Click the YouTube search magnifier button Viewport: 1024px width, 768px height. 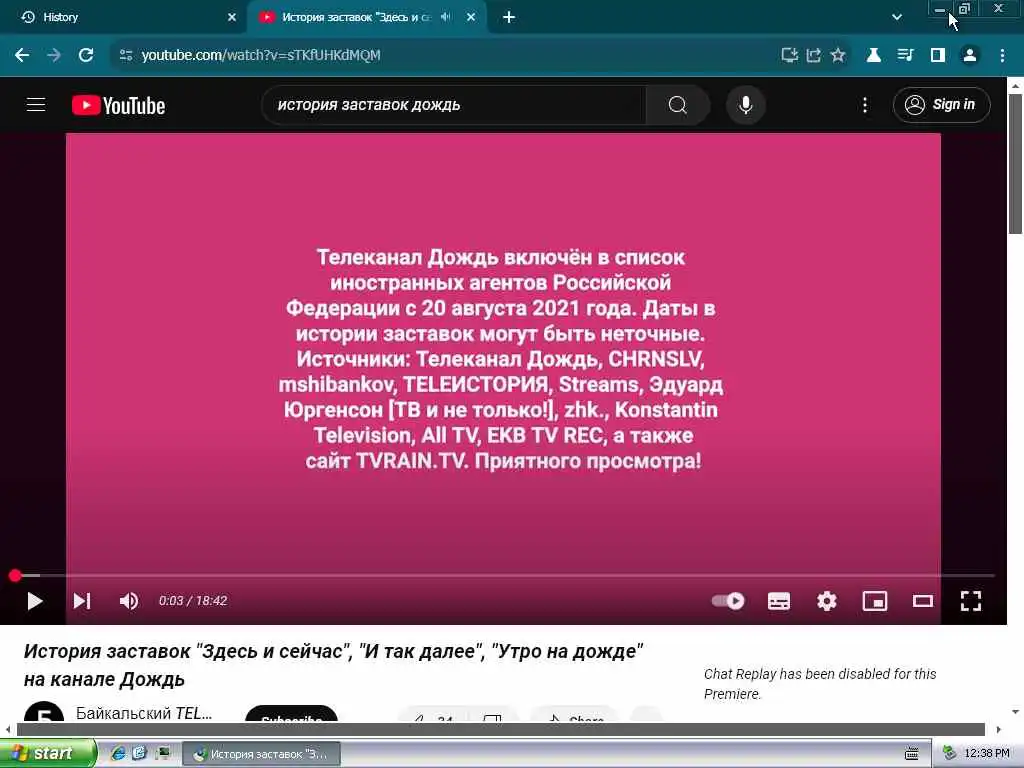678,105
